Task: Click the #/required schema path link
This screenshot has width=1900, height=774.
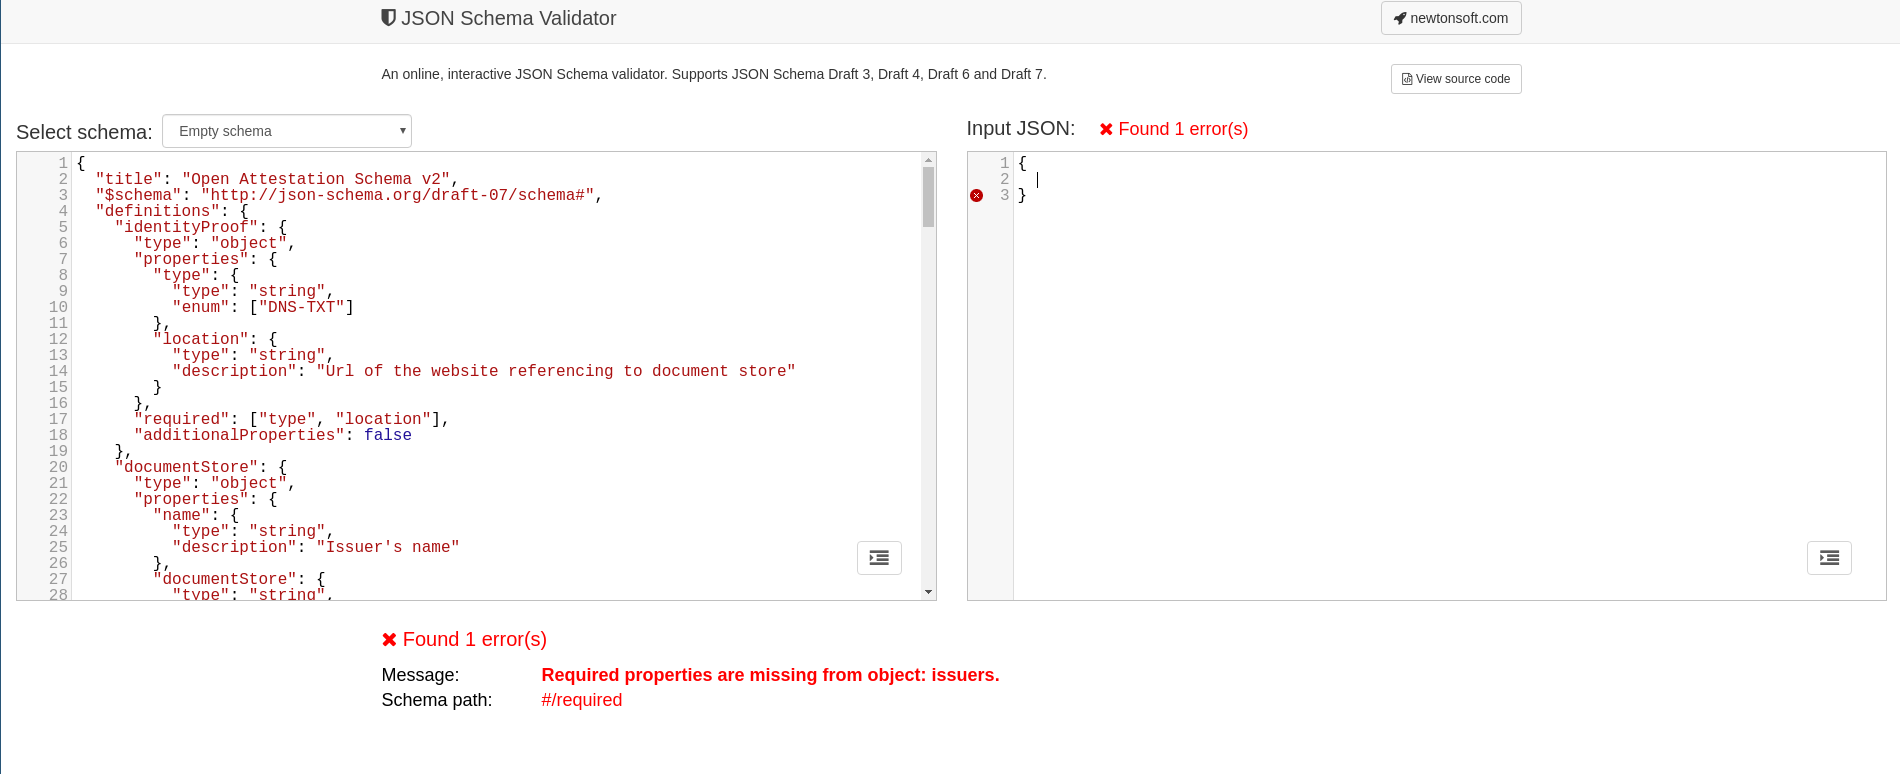Action: pos(581,700)
